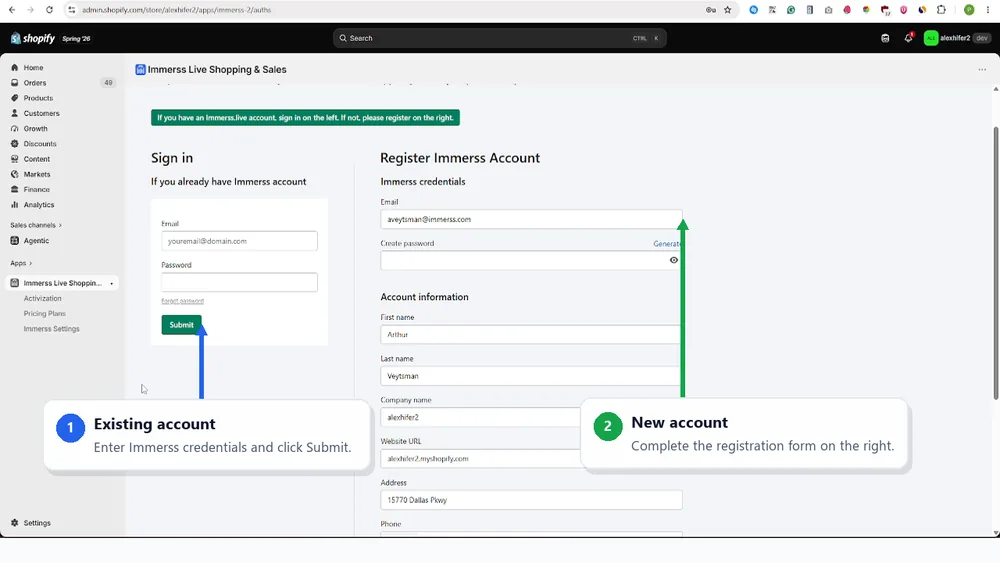The height and width of the screenshot is (563, 1000).
Task: Click the site info icon in address bar
Action: [x=71, y=10]
